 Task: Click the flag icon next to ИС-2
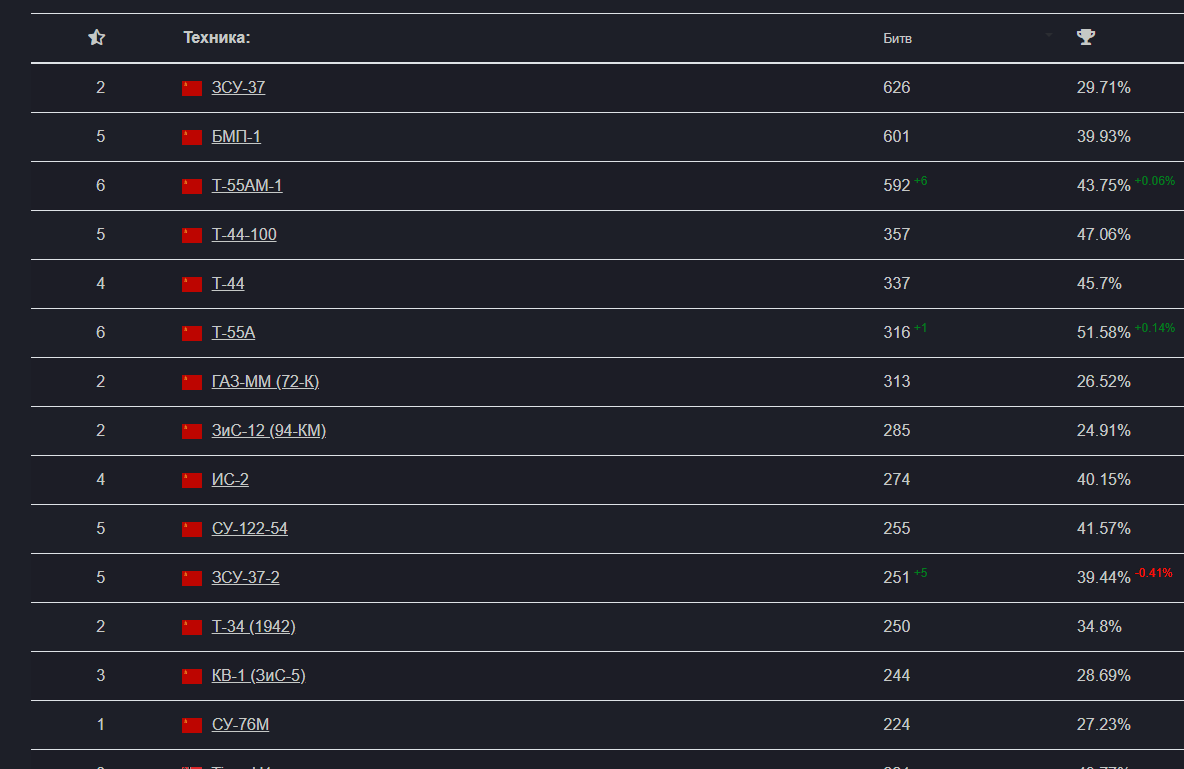192,480
